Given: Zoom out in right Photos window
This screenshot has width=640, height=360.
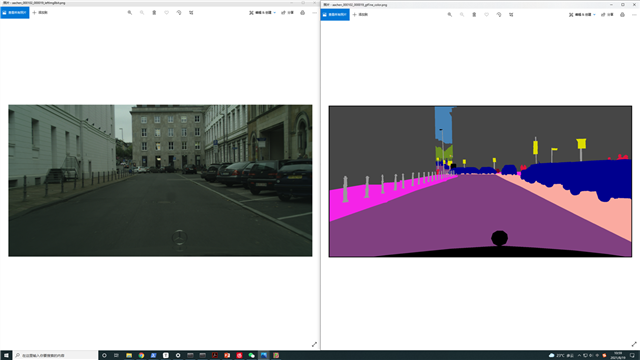Looking at the screenshot, I should 462,14.
